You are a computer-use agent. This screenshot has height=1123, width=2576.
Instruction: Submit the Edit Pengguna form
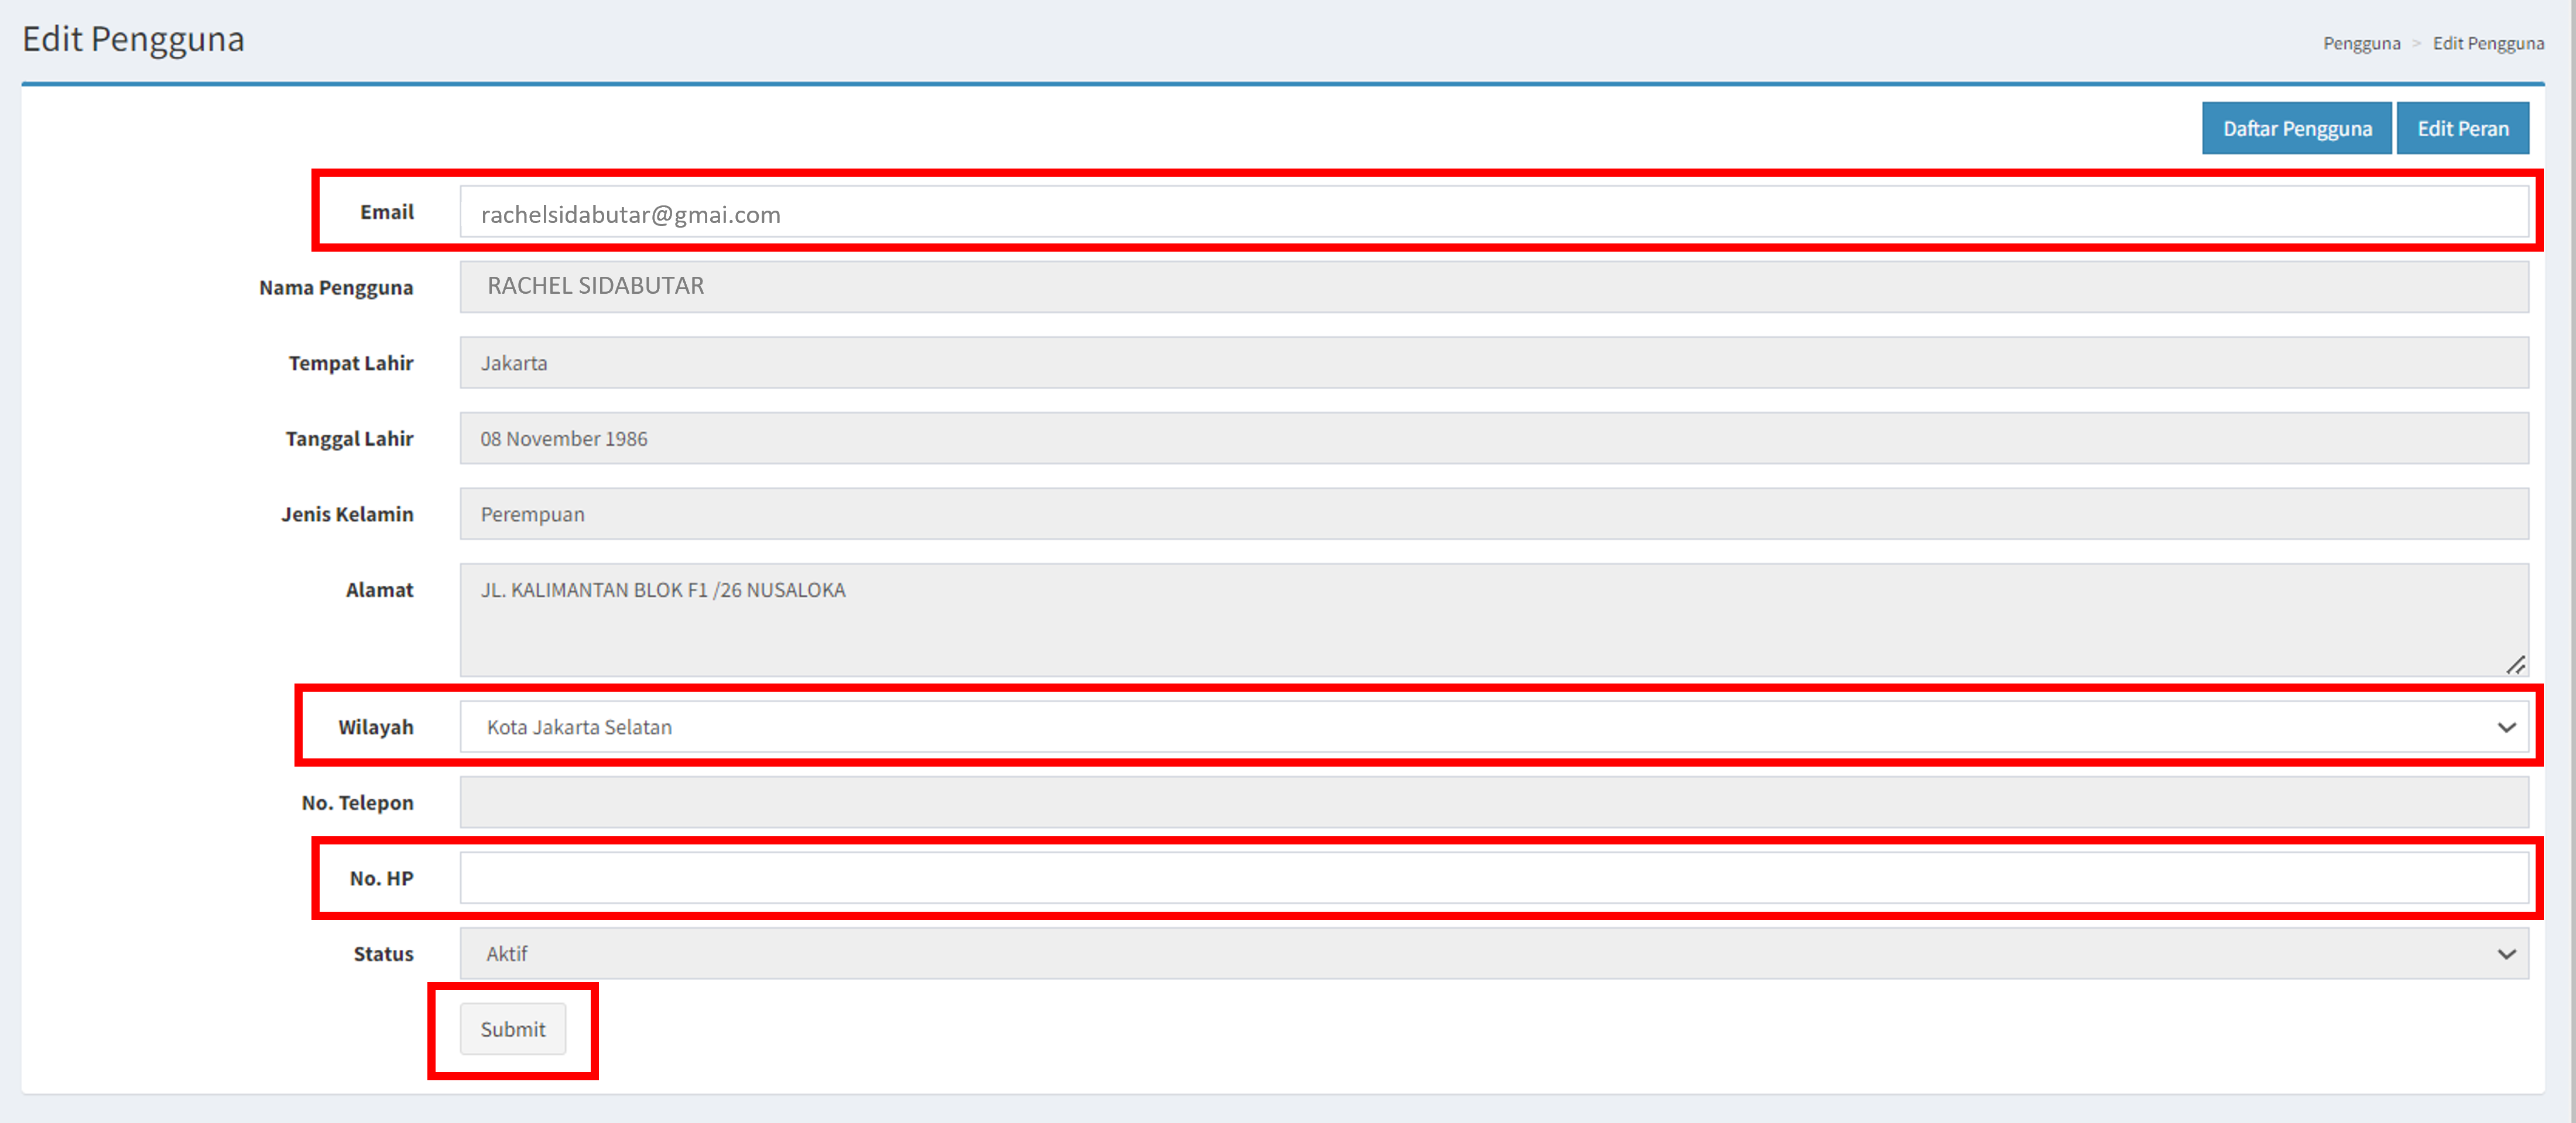[513, 1029]
